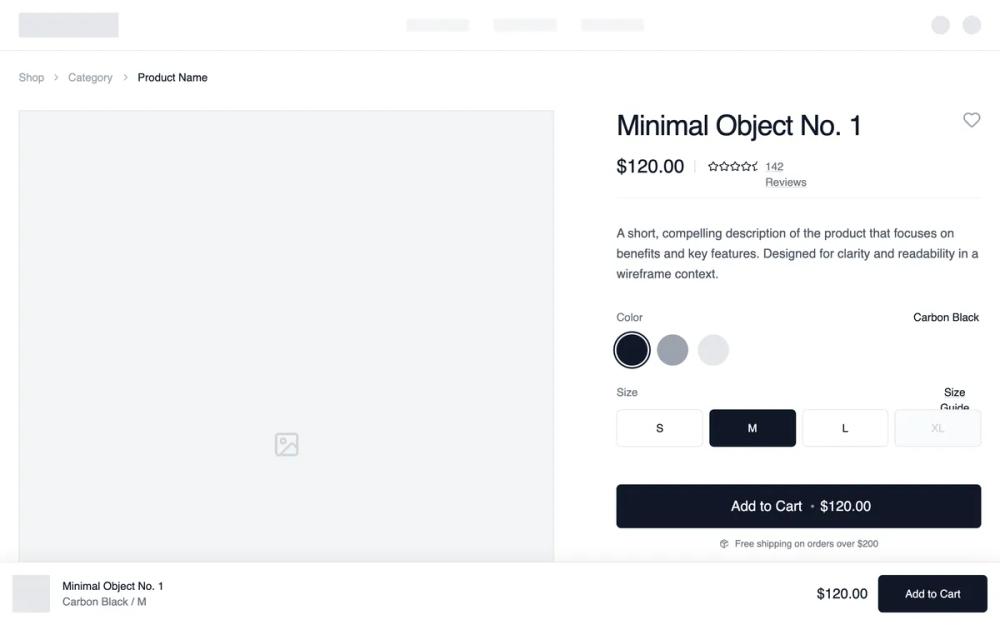Click Add to Cart for $120.00
The image size is (1000, 625).
point(798,506)
